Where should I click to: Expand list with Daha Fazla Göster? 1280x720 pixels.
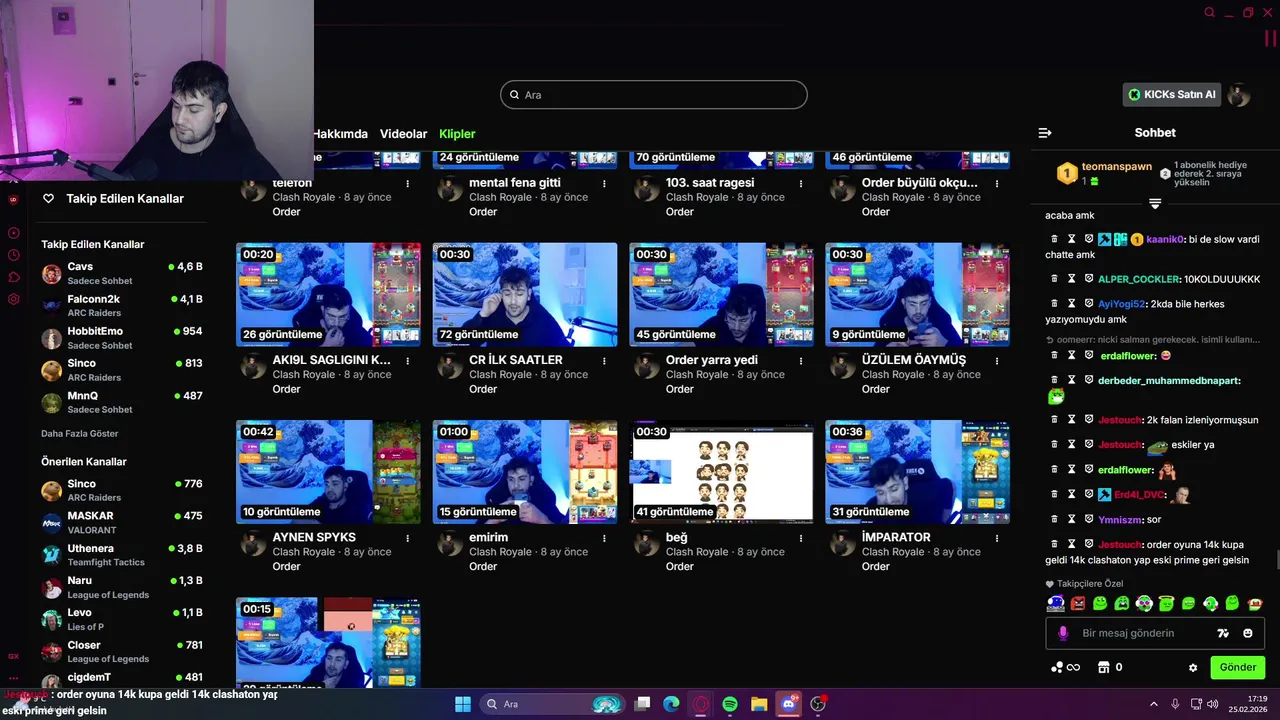[x=80, y=434]
